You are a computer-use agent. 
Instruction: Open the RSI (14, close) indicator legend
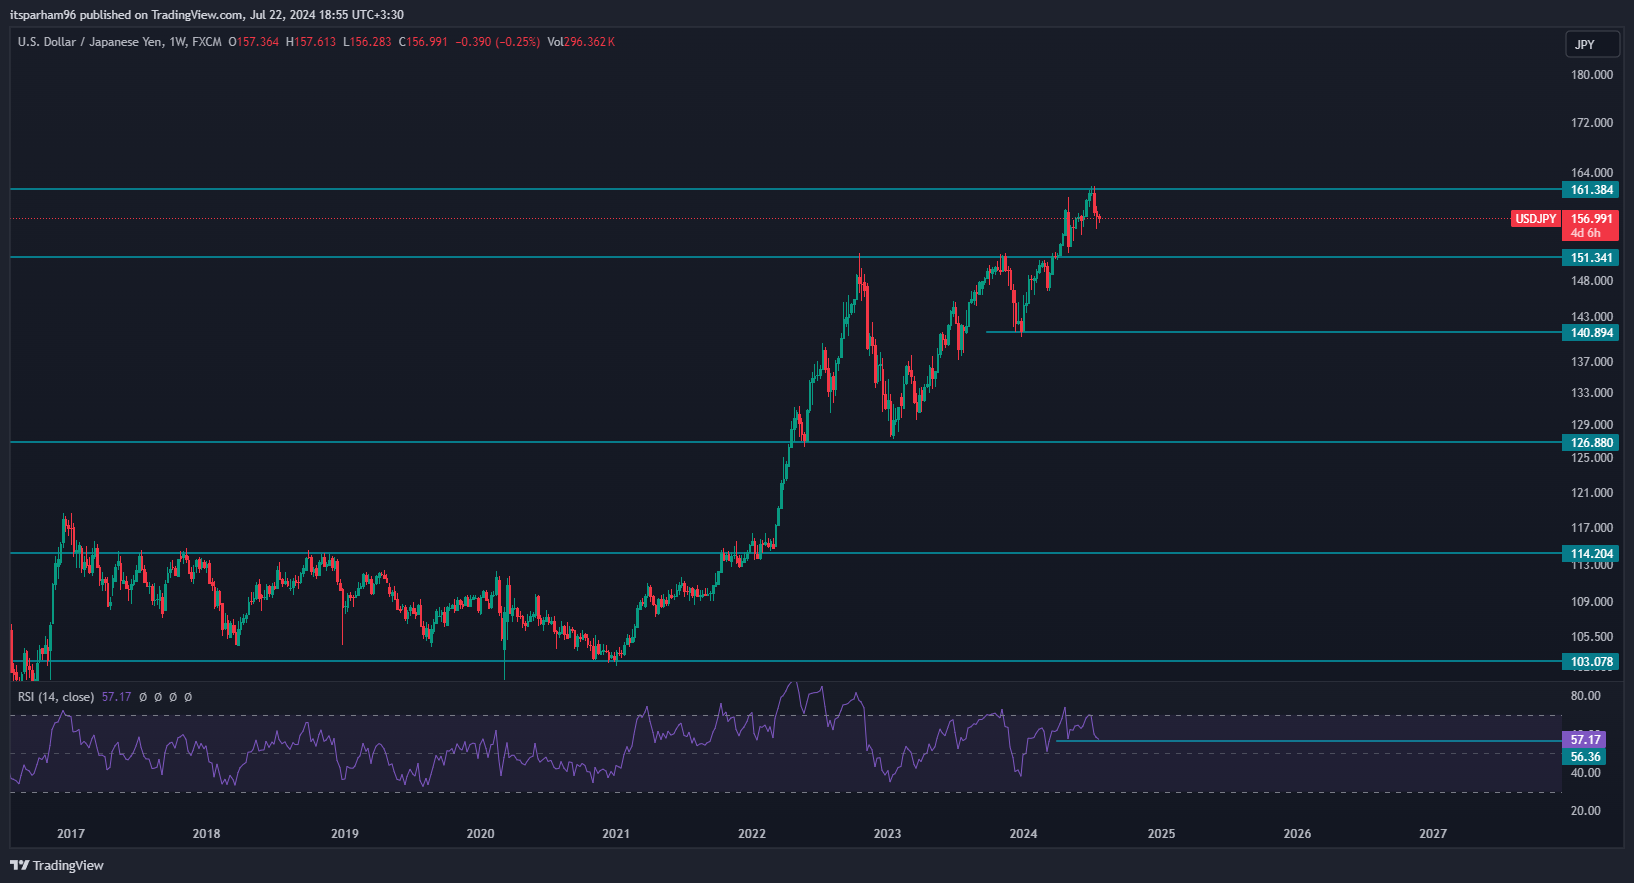[x=56, y=697]
